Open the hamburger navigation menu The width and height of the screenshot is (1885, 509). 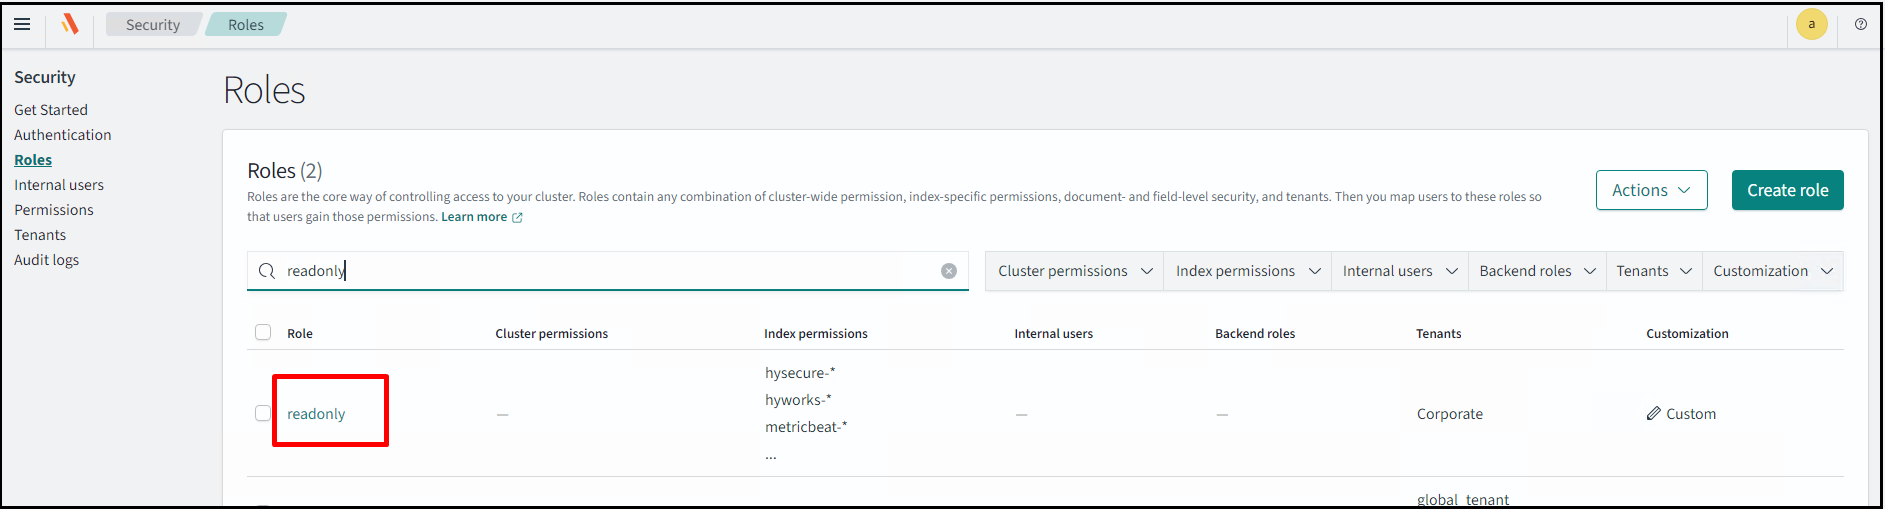[22, 24]
